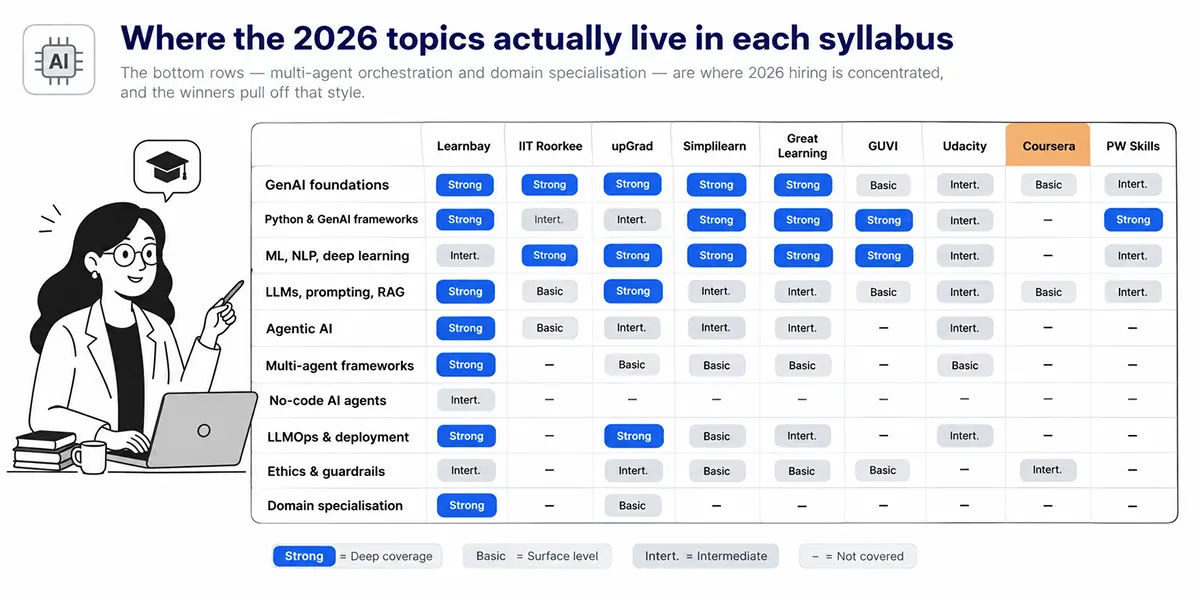Click Learnbay's Intert. badge for No-code AI agents
Viewport: 1200px width, 600px height.
[465, 400]
